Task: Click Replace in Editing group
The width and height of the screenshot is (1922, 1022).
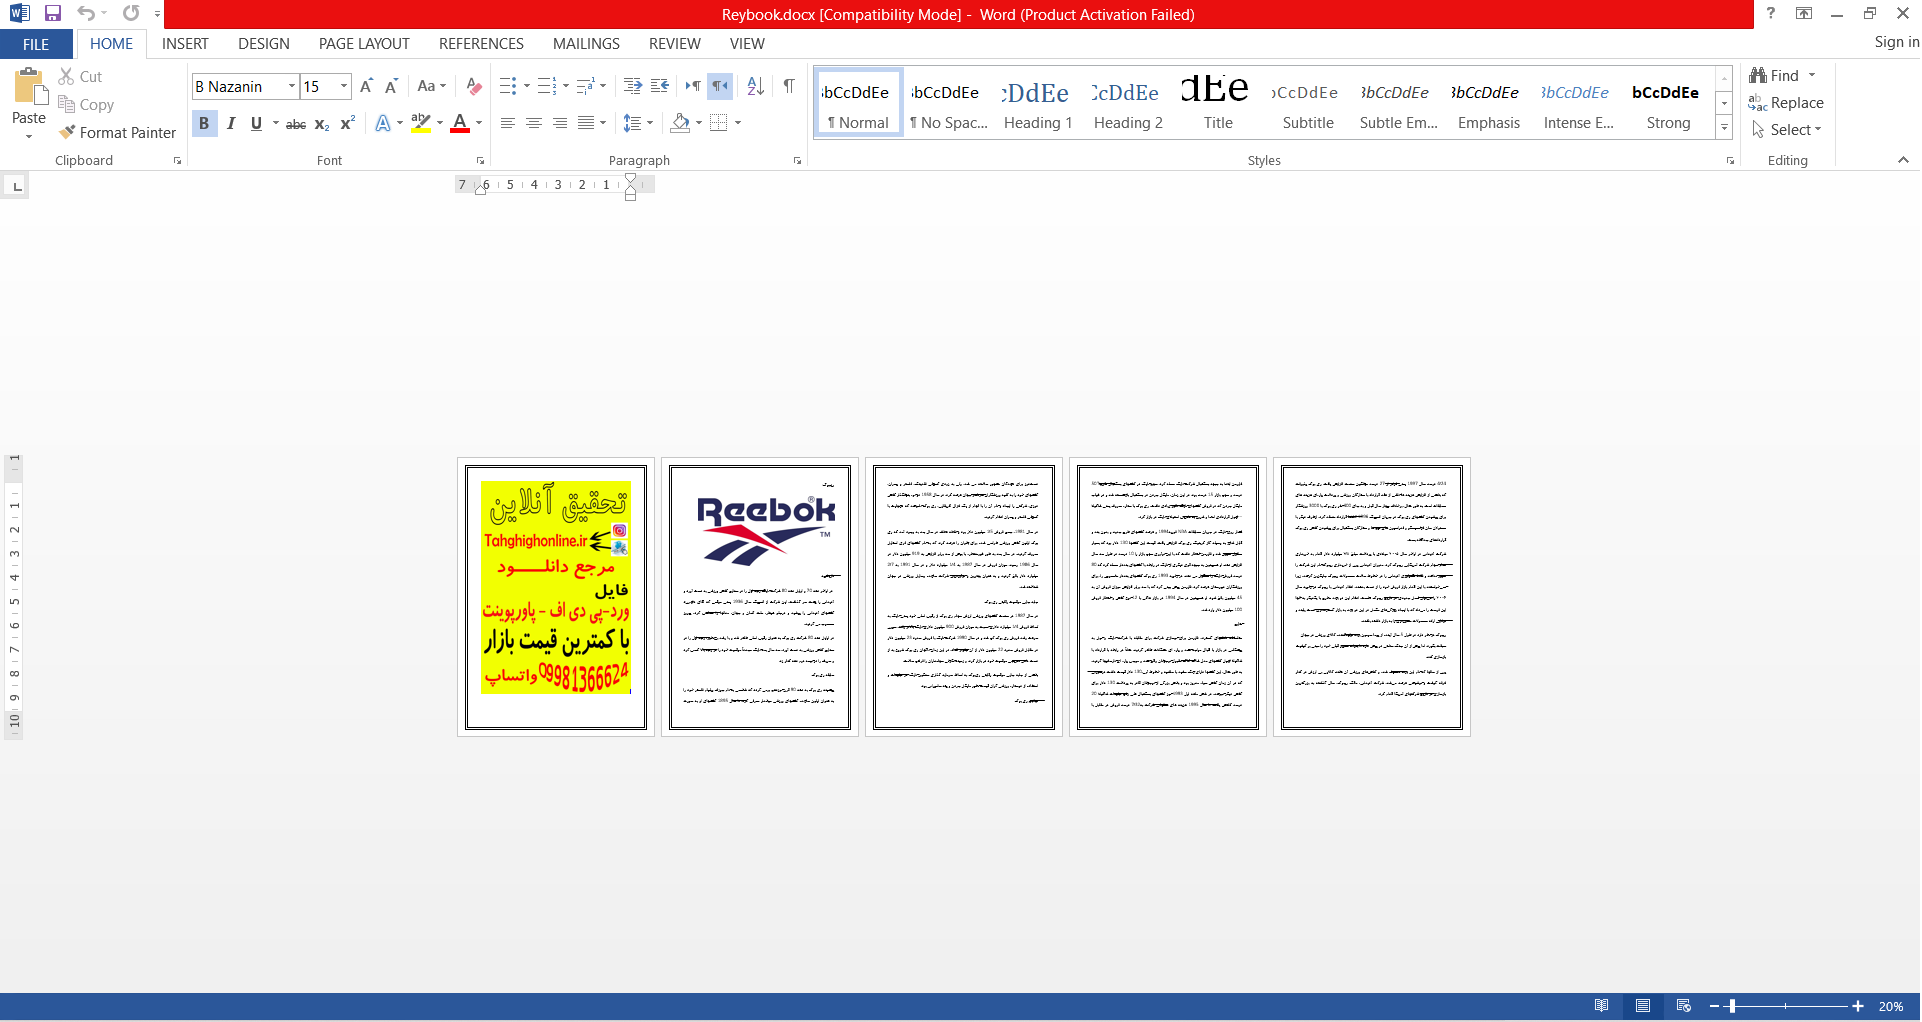Action: coord(1787,103)
